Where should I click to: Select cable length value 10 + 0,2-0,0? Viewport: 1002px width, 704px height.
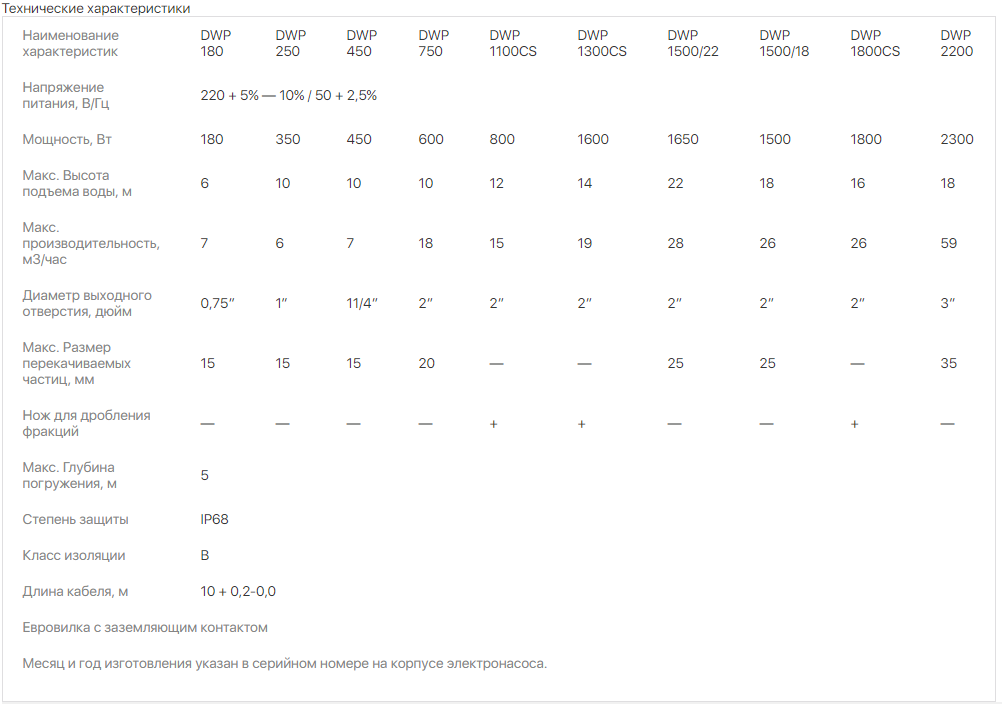238,592
